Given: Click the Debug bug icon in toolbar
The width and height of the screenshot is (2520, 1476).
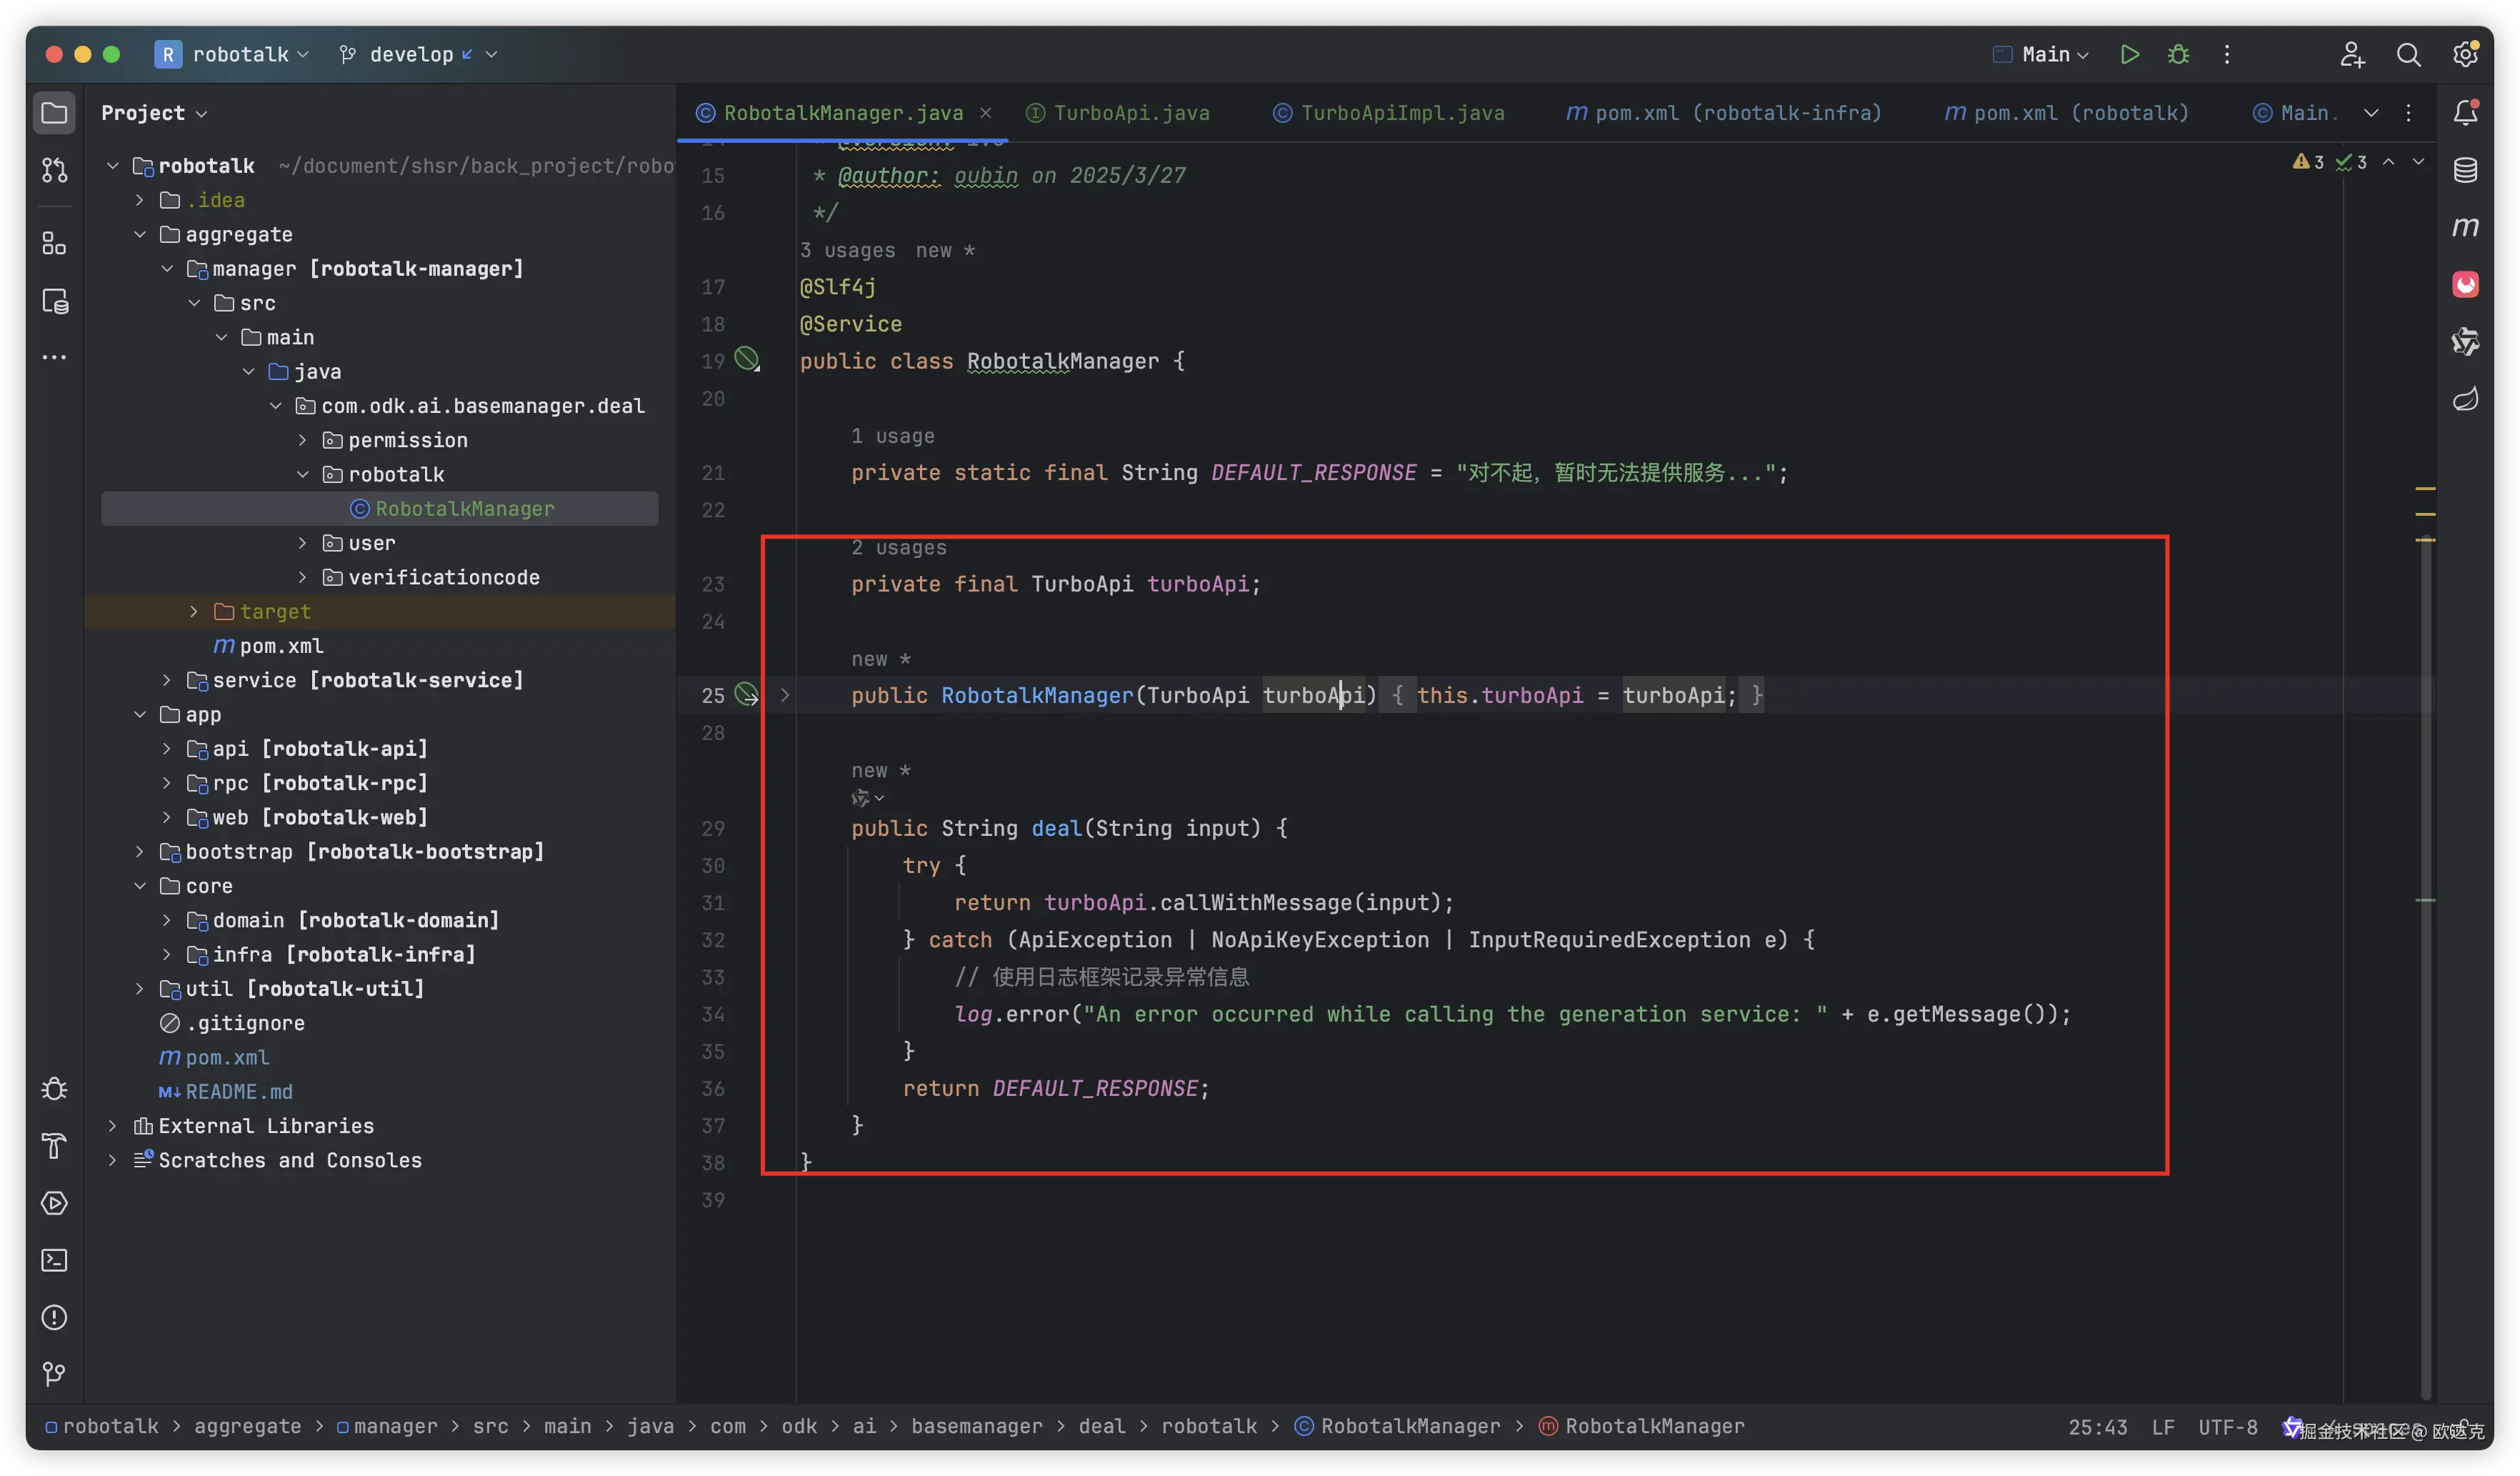Looking at the screenshot, I should [2178, 54].
